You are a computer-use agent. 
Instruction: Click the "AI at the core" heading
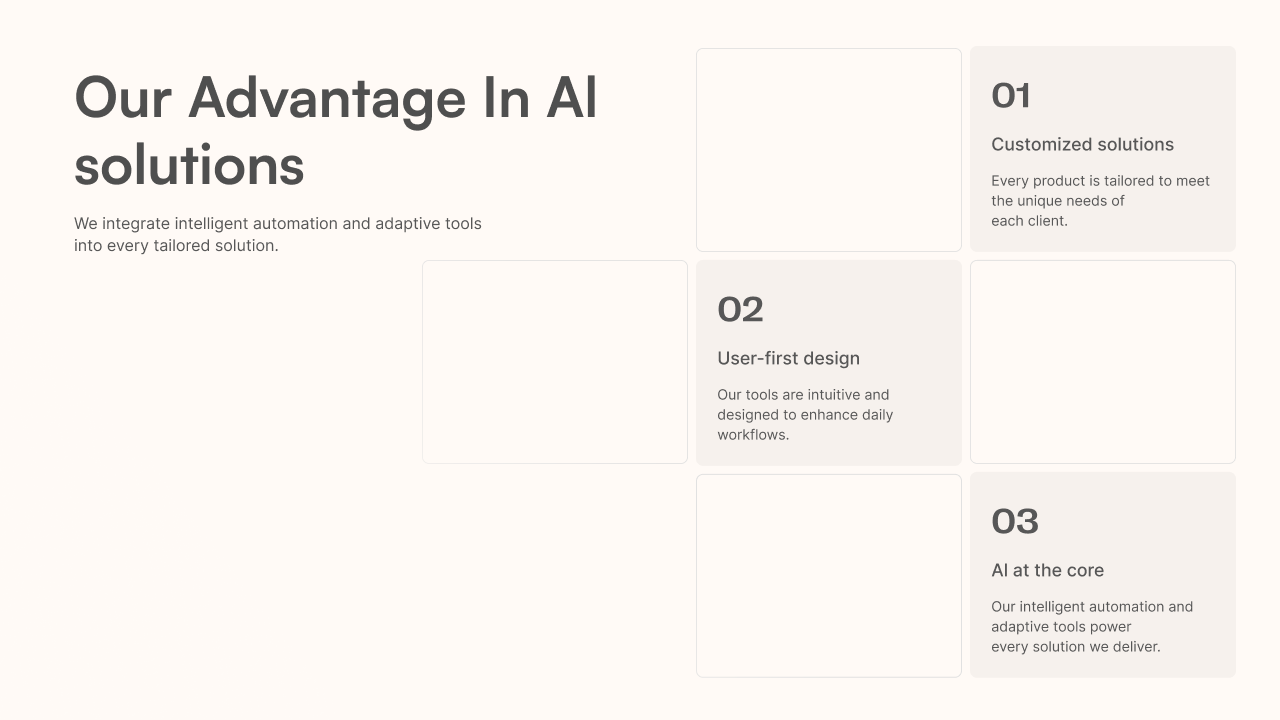coord(1047,571)
